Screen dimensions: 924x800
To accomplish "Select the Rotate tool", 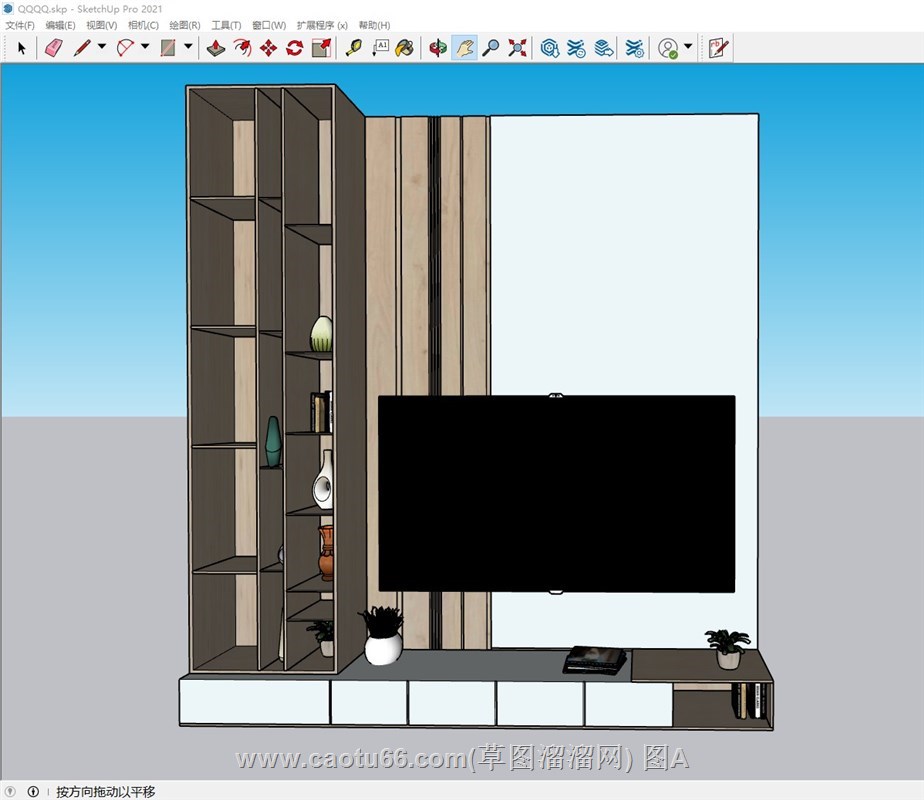I will click(x=294, y=47).
